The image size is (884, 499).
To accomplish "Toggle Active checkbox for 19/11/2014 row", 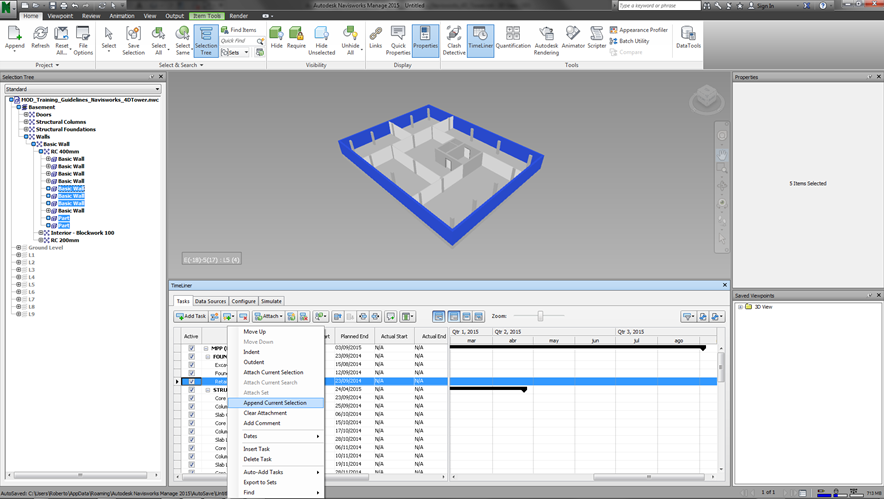I will point(192,464).
